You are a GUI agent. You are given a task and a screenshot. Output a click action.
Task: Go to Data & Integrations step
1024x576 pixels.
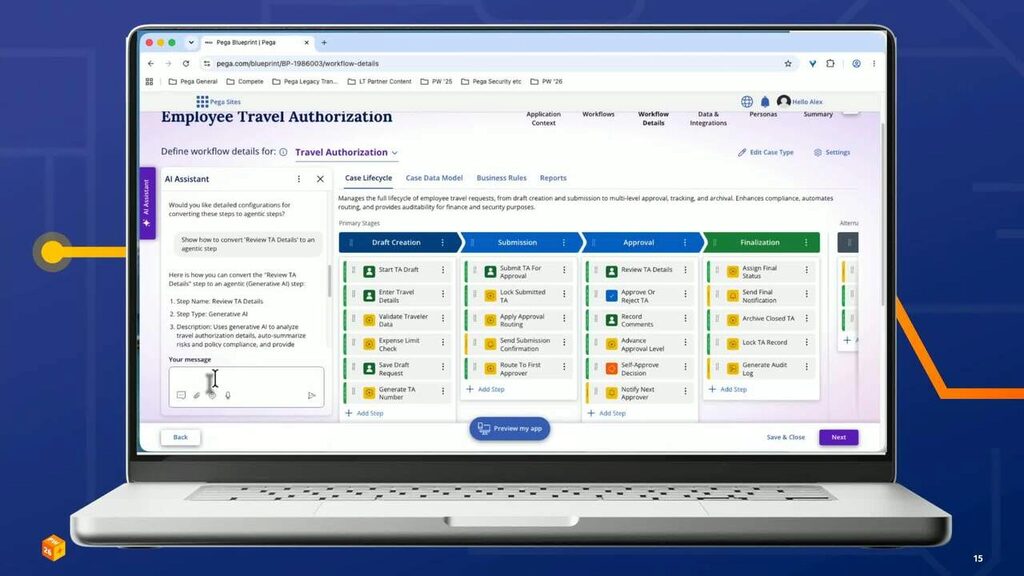coord(708,118)
